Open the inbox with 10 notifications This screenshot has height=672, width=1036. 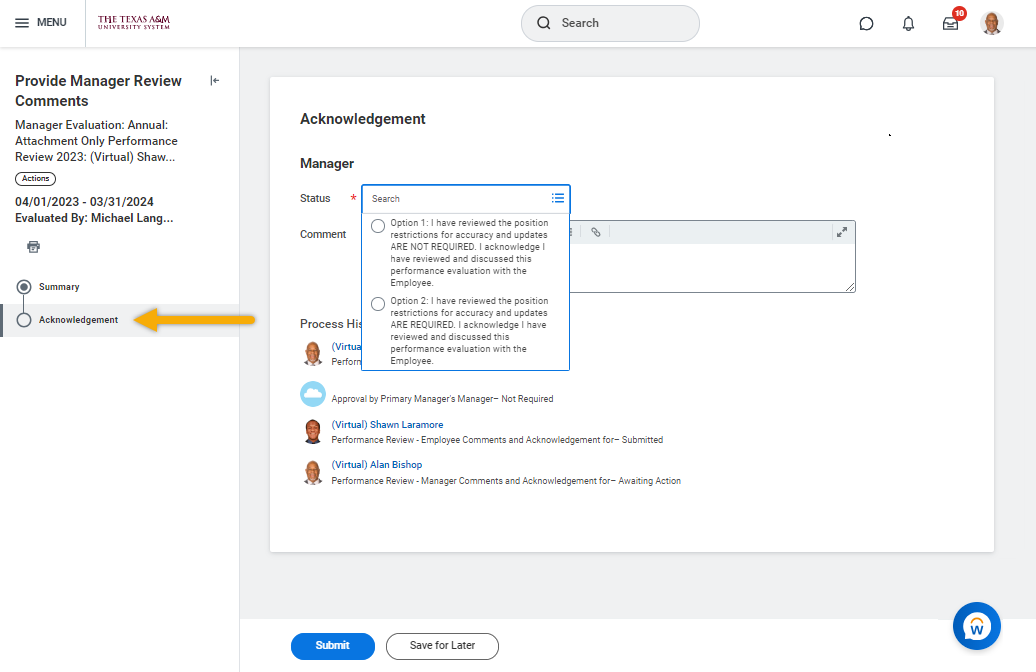pyautogui.click(x=951, y=23)
